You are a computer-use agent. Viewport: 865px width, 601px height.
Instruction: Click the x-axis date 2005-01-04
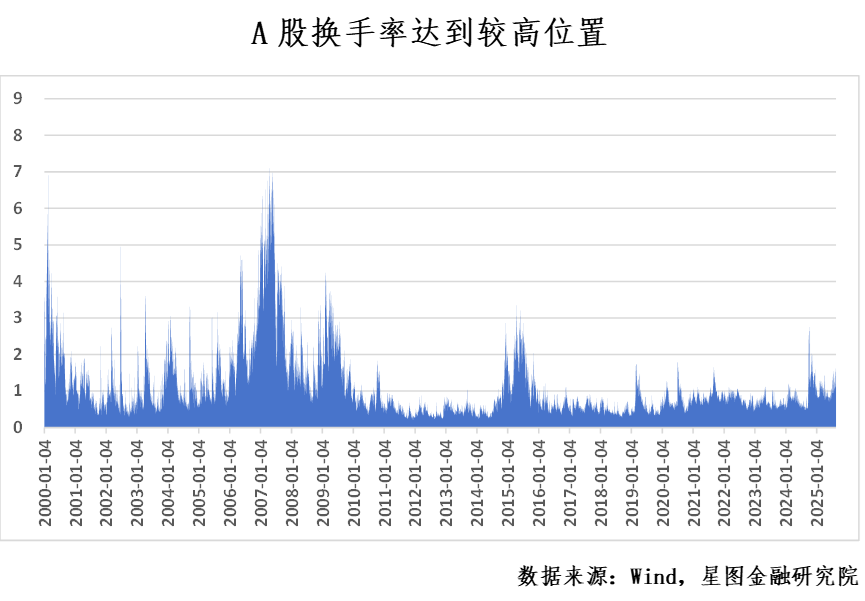click(199, 483)
